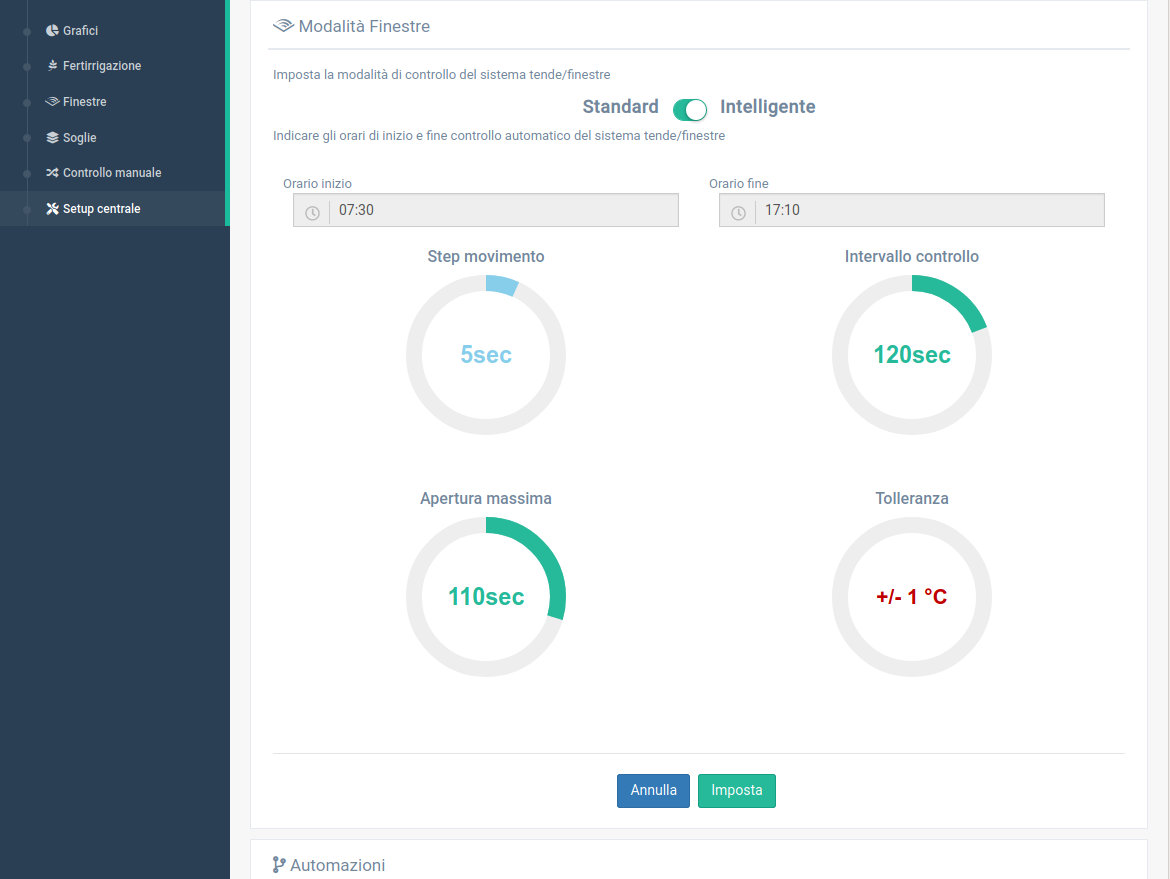Click the Annulla button
This screenshot has width=1170, height=879.
(653, 791)
